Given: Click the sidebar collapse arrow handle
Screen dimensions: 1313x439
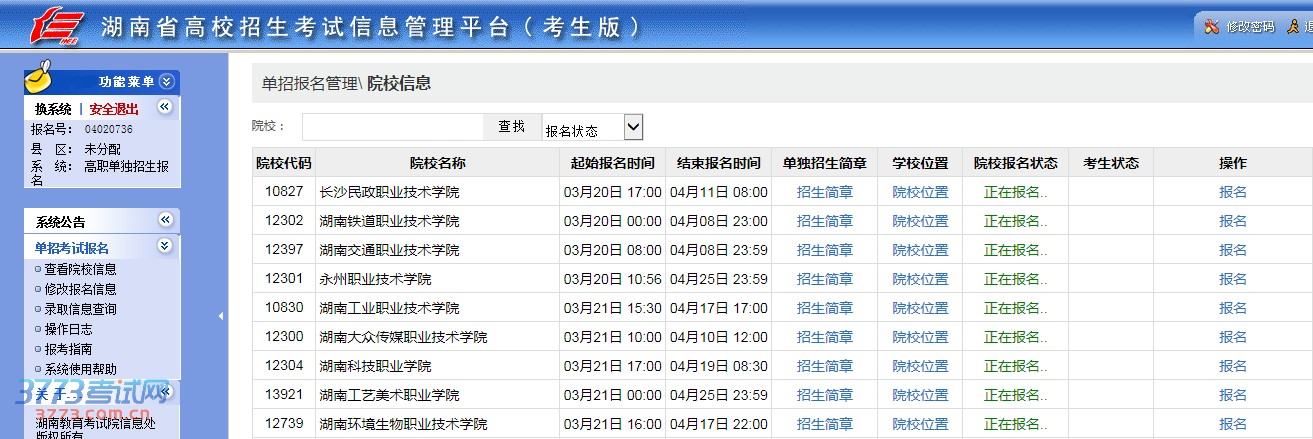Looking at the screenshot, I should pos(220,316).
